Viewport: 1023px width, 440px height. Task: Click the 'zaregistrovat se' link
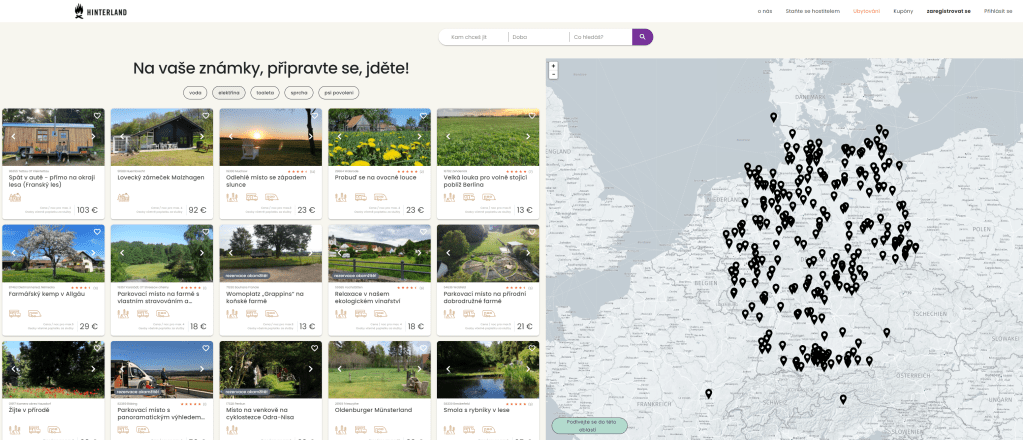click(x=948, y=11)
